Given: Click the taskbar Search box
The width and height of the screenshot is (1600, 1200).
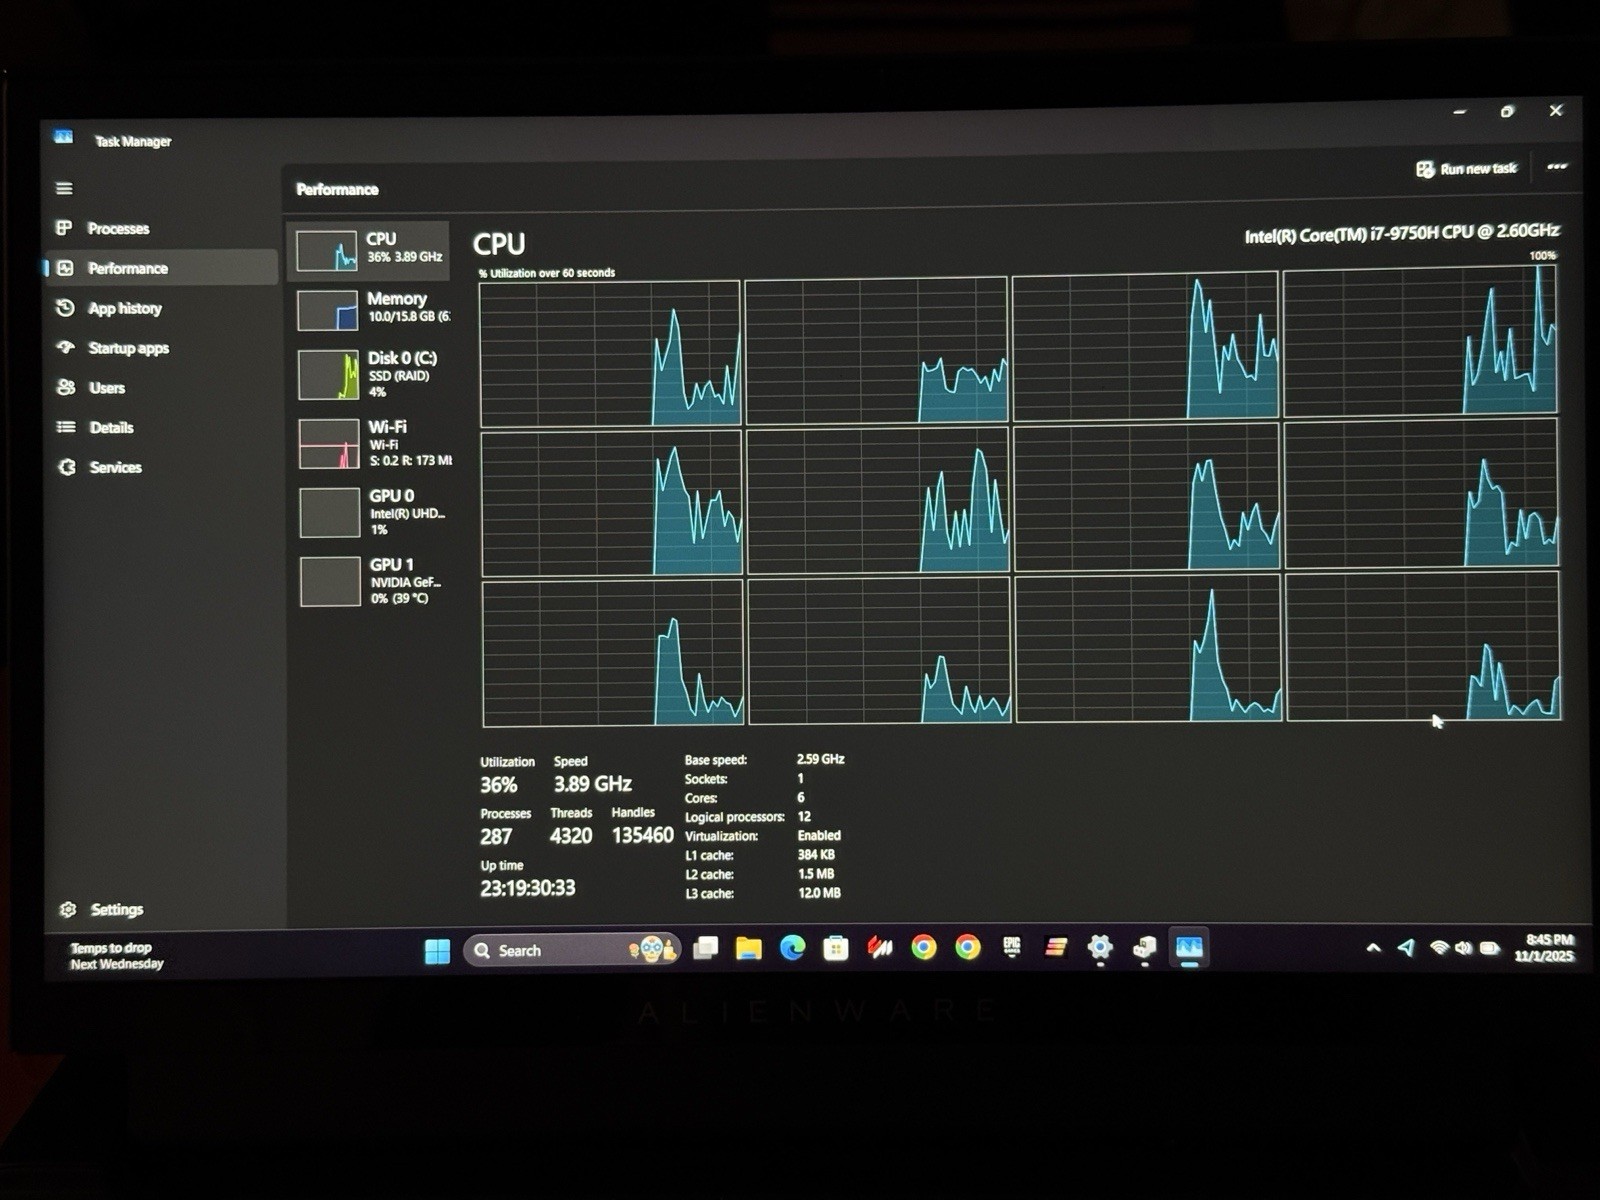Looking at the screenshot, I should (x=572, y=950).
